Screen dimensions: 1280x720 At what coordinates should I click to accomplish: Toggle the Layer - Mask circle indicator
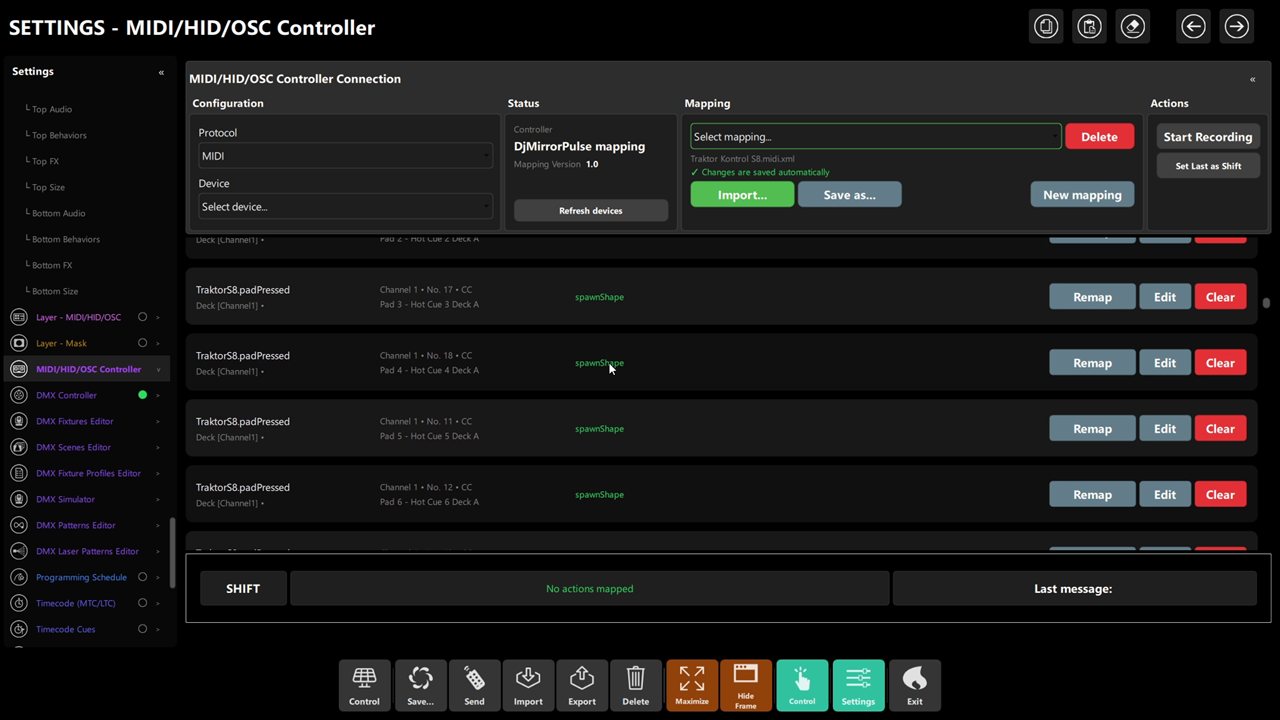pos(142,343)
